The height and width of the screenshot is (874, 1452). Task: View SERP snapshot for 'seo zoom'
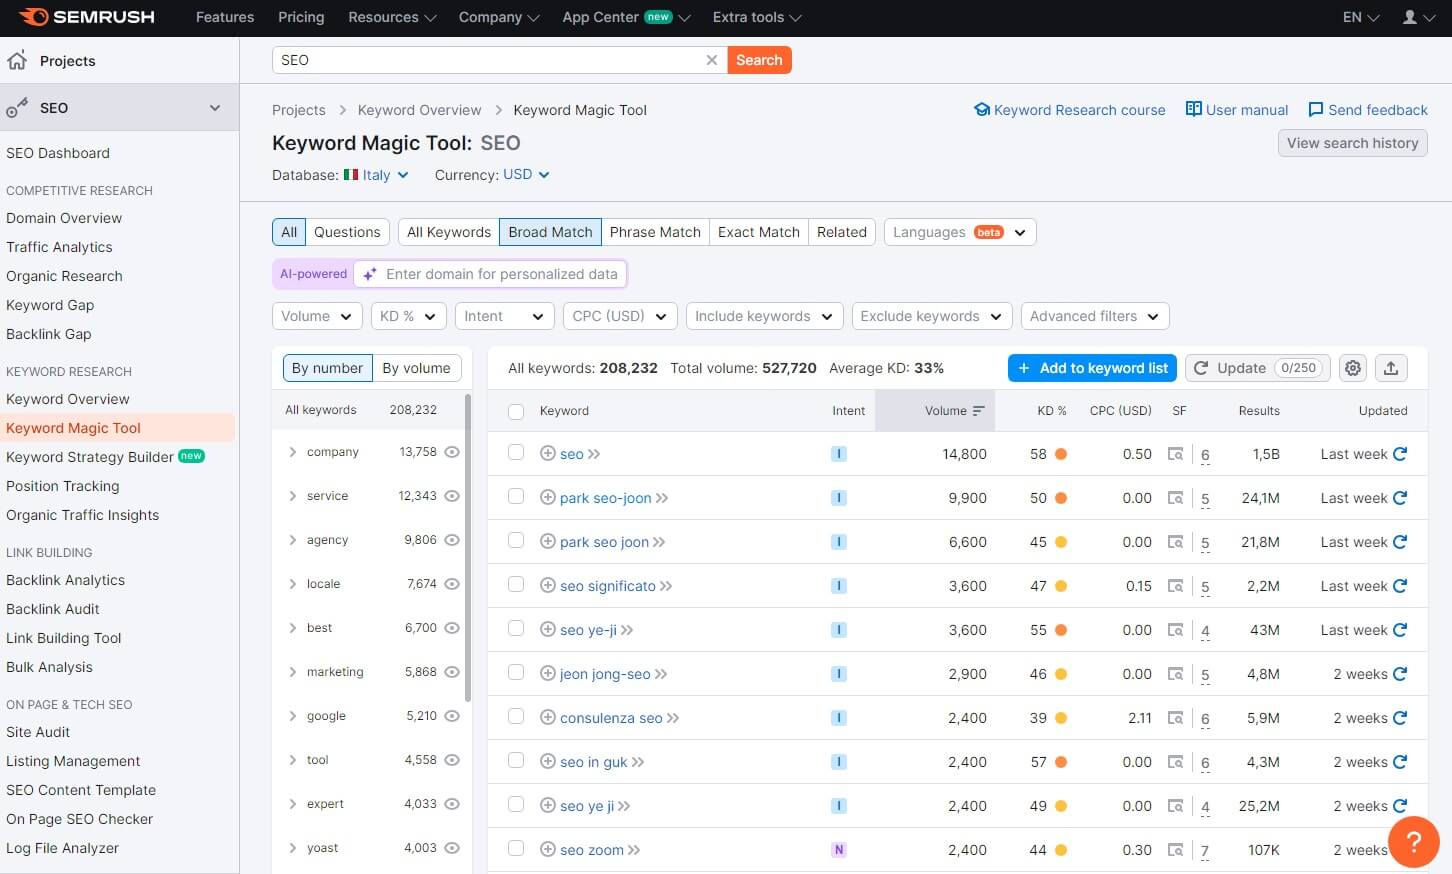pos(1176,850)
